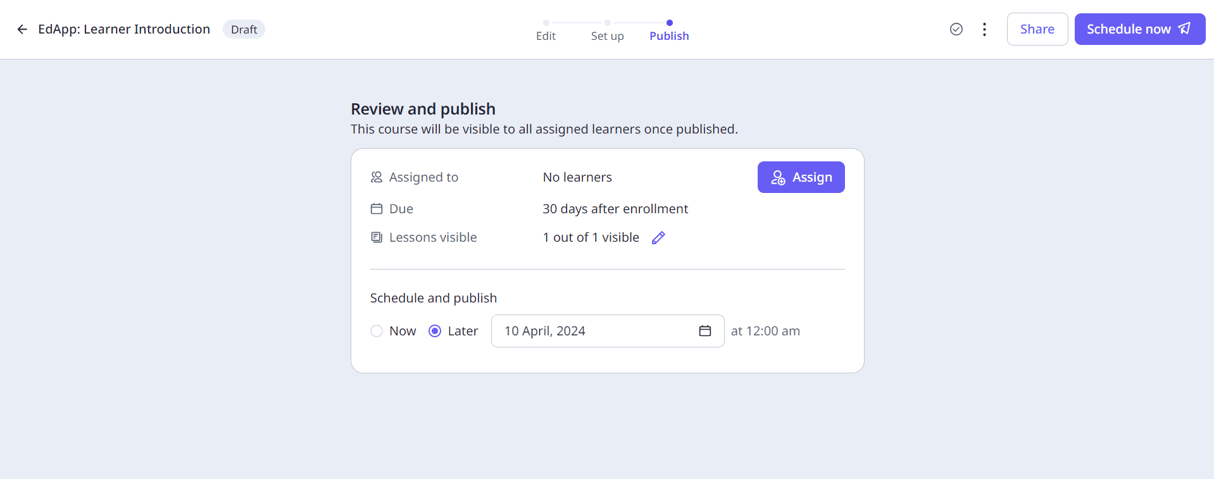Open the calendar picker icon in date field

(705, 331)
